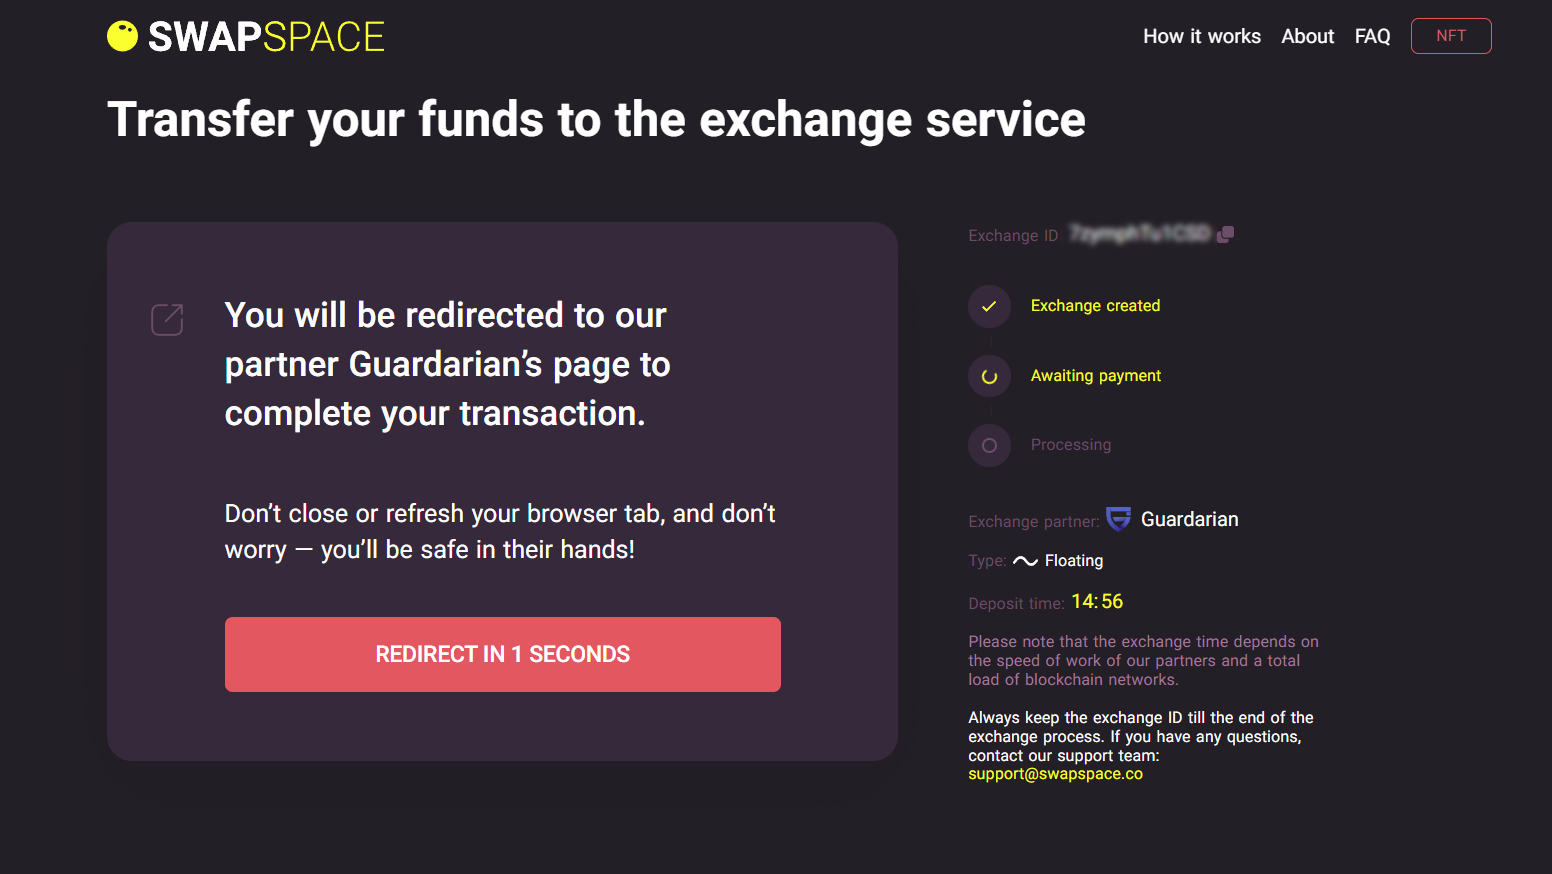Click the Awaiting payment step label
Screen dimensions: 1552x874
[x=1096, y=376]
